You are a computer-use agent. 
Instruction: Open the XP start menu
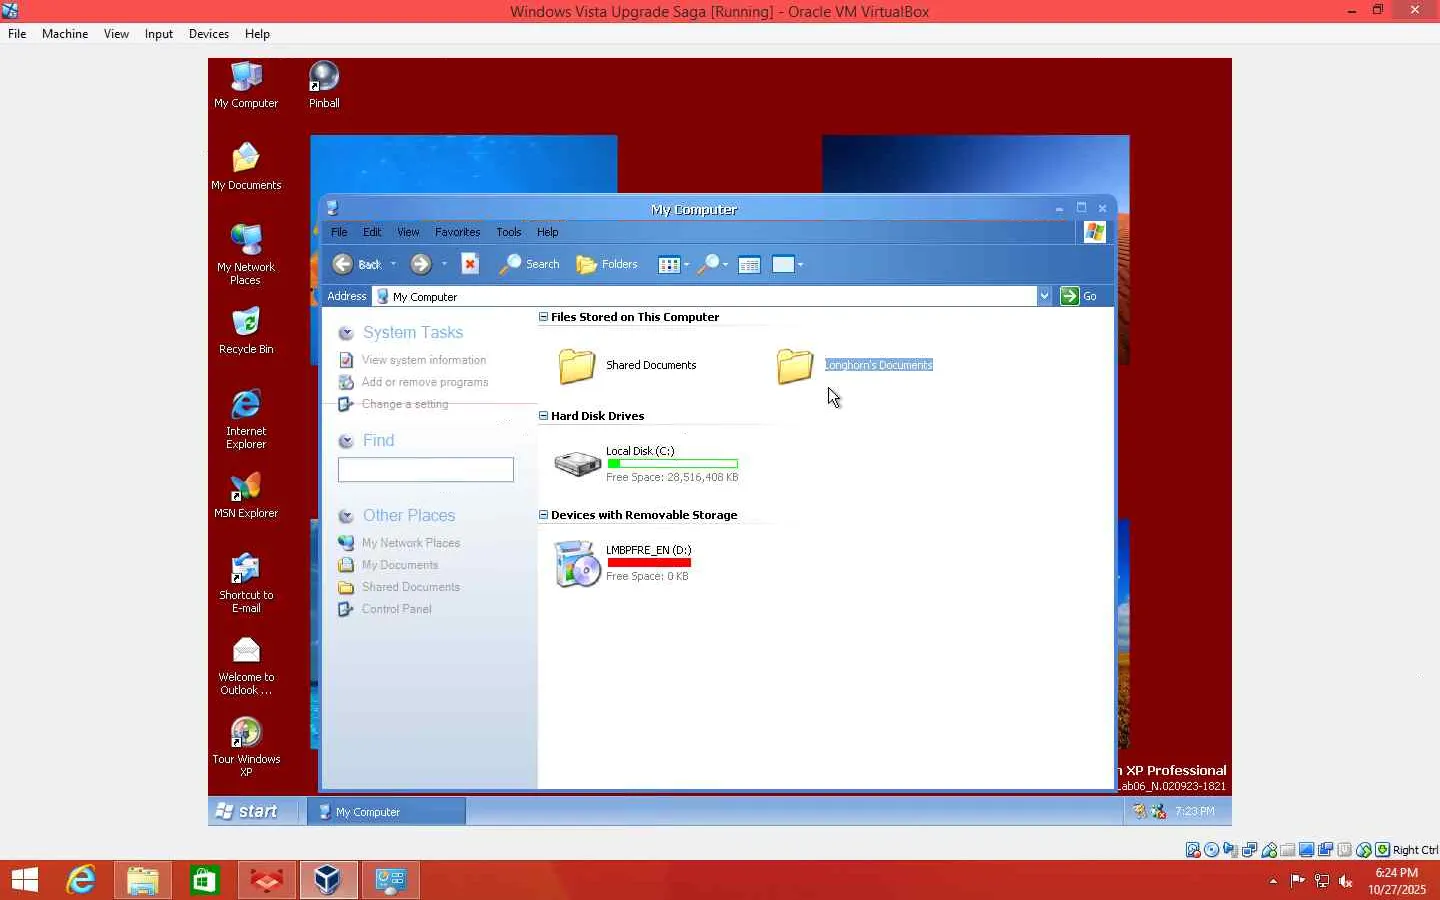247,811
